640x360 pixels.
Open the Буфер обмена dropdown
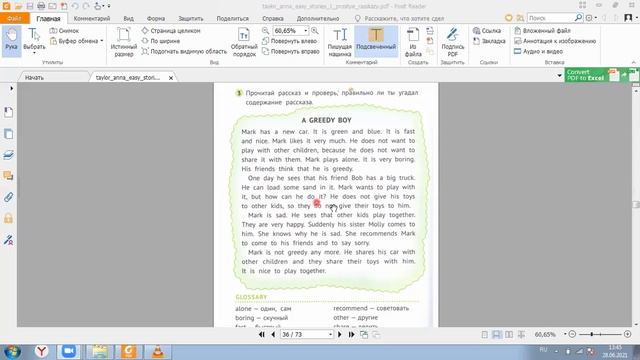(x=76, y=41)
